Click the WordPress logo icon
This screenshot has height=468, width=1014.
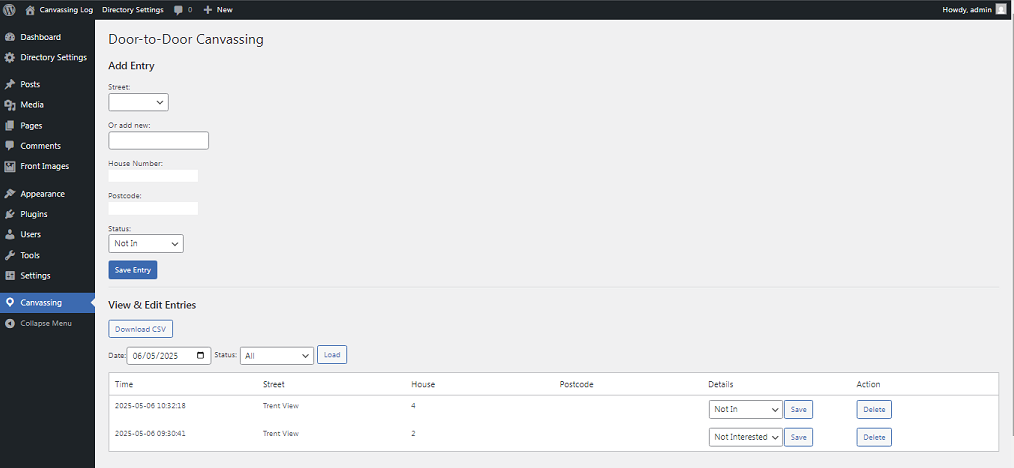pyautogui.click(x=10, y=9)
